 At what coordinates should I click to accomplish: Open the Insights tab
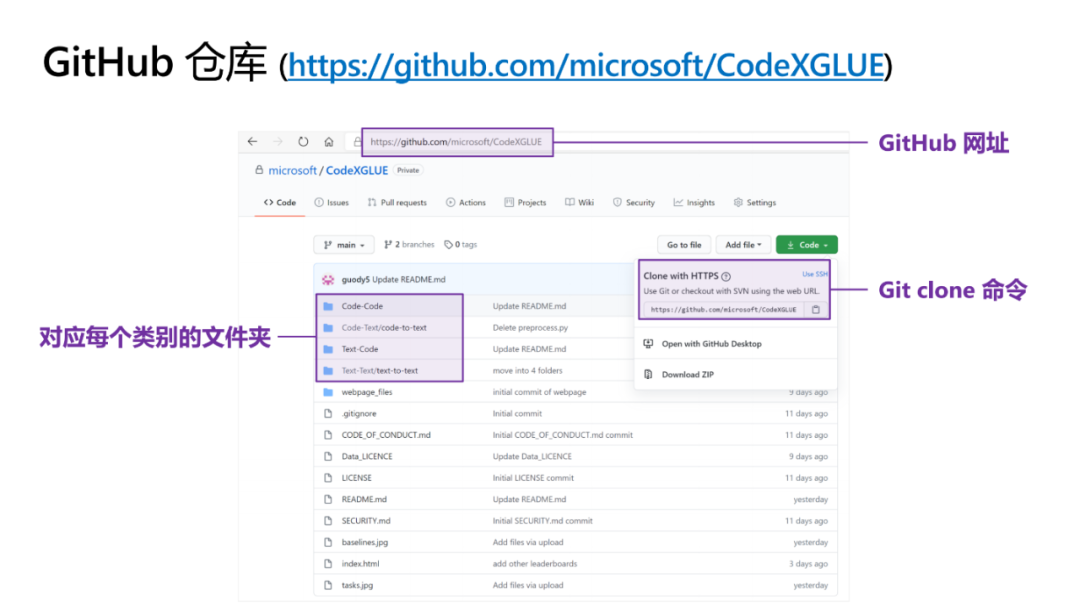[694, 203]
